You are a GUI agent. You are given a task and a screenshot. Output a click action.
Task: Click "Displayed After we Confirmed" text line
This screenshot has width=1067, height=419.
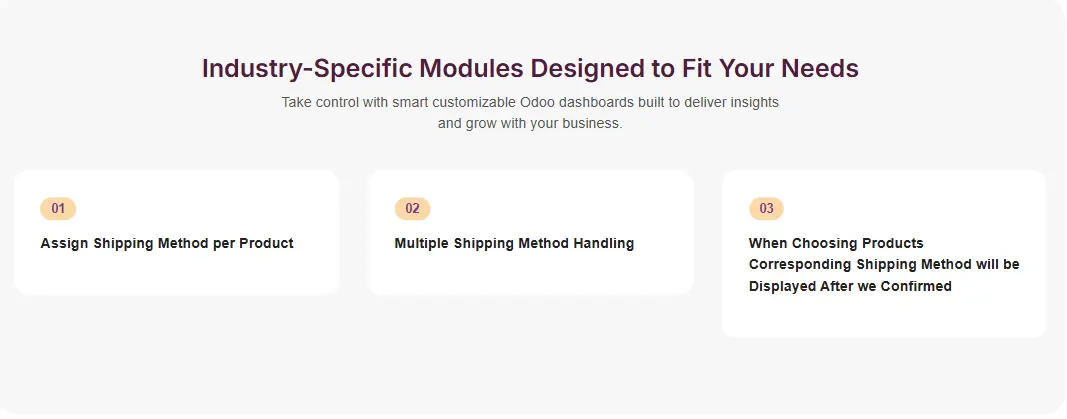(x=850, y=286)
